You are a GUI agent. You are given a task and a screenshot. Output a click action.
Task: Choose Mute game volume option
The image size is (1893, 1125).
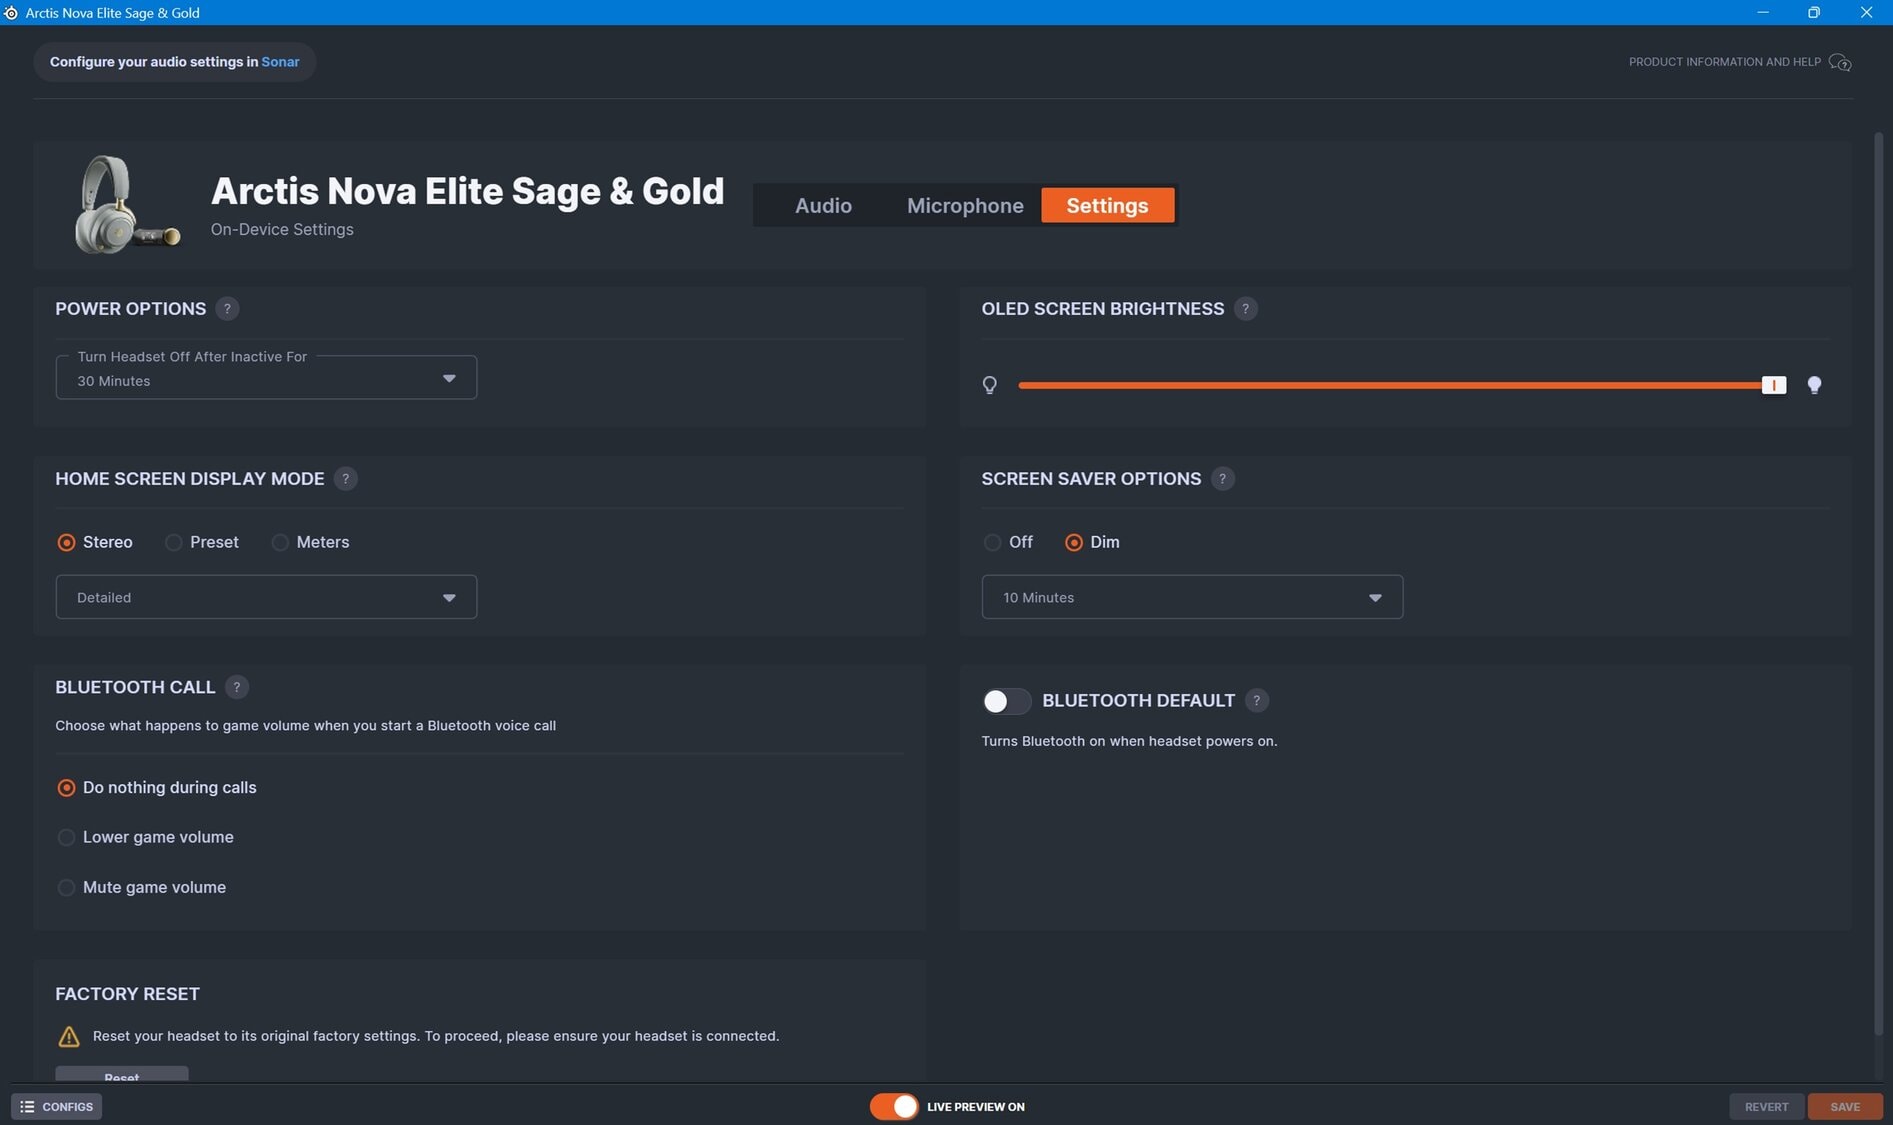(x=66, y=888)
